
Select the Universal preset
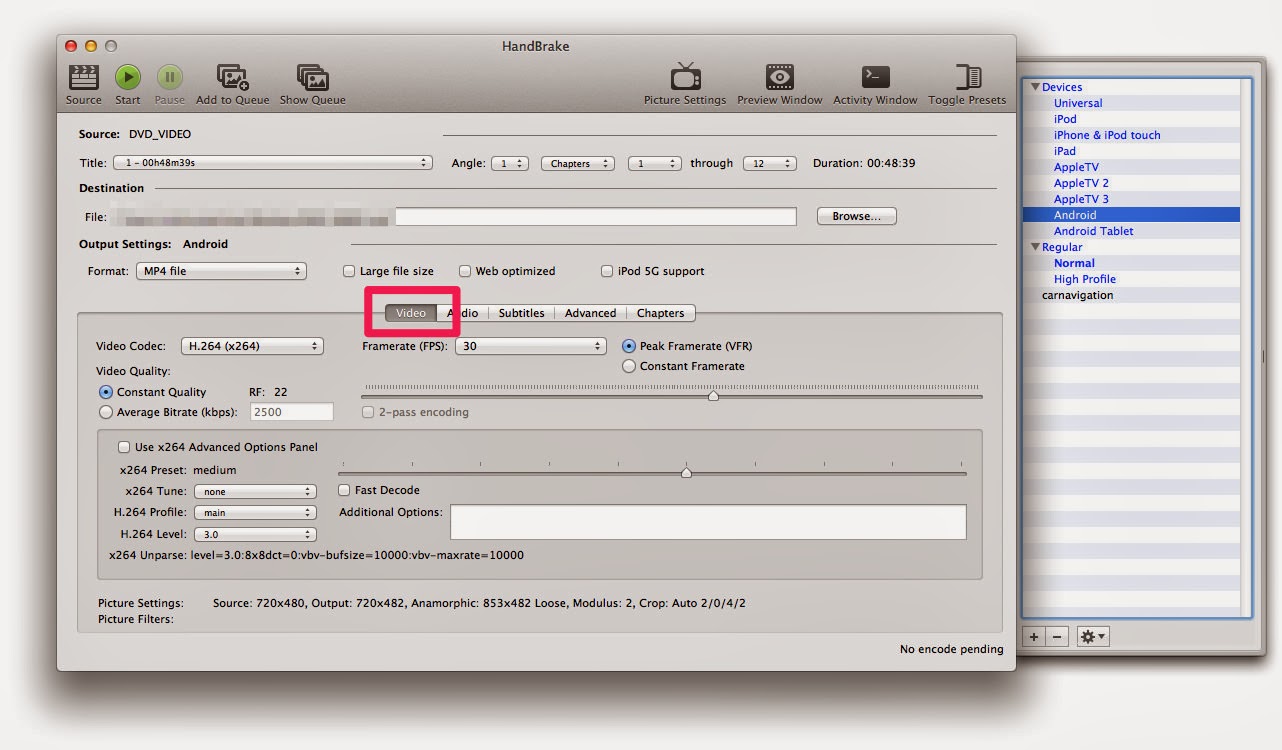coord(1078,103)
